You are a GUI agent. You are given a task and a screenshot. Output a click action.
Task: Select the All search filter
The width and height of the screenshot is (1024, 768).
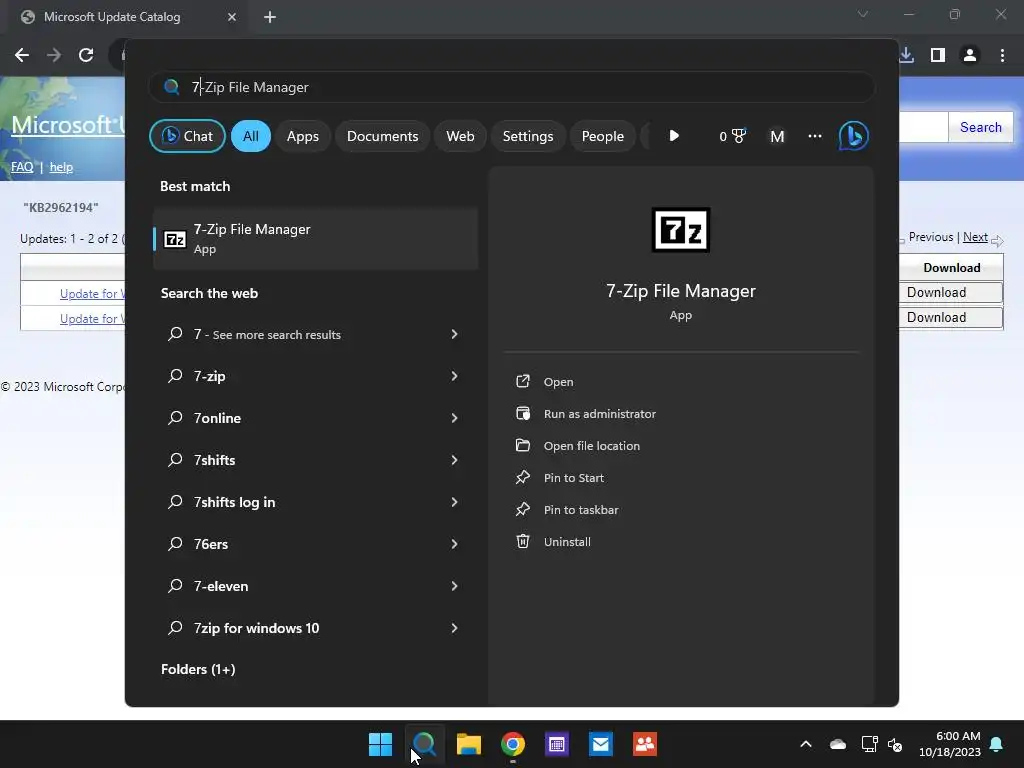251,136
